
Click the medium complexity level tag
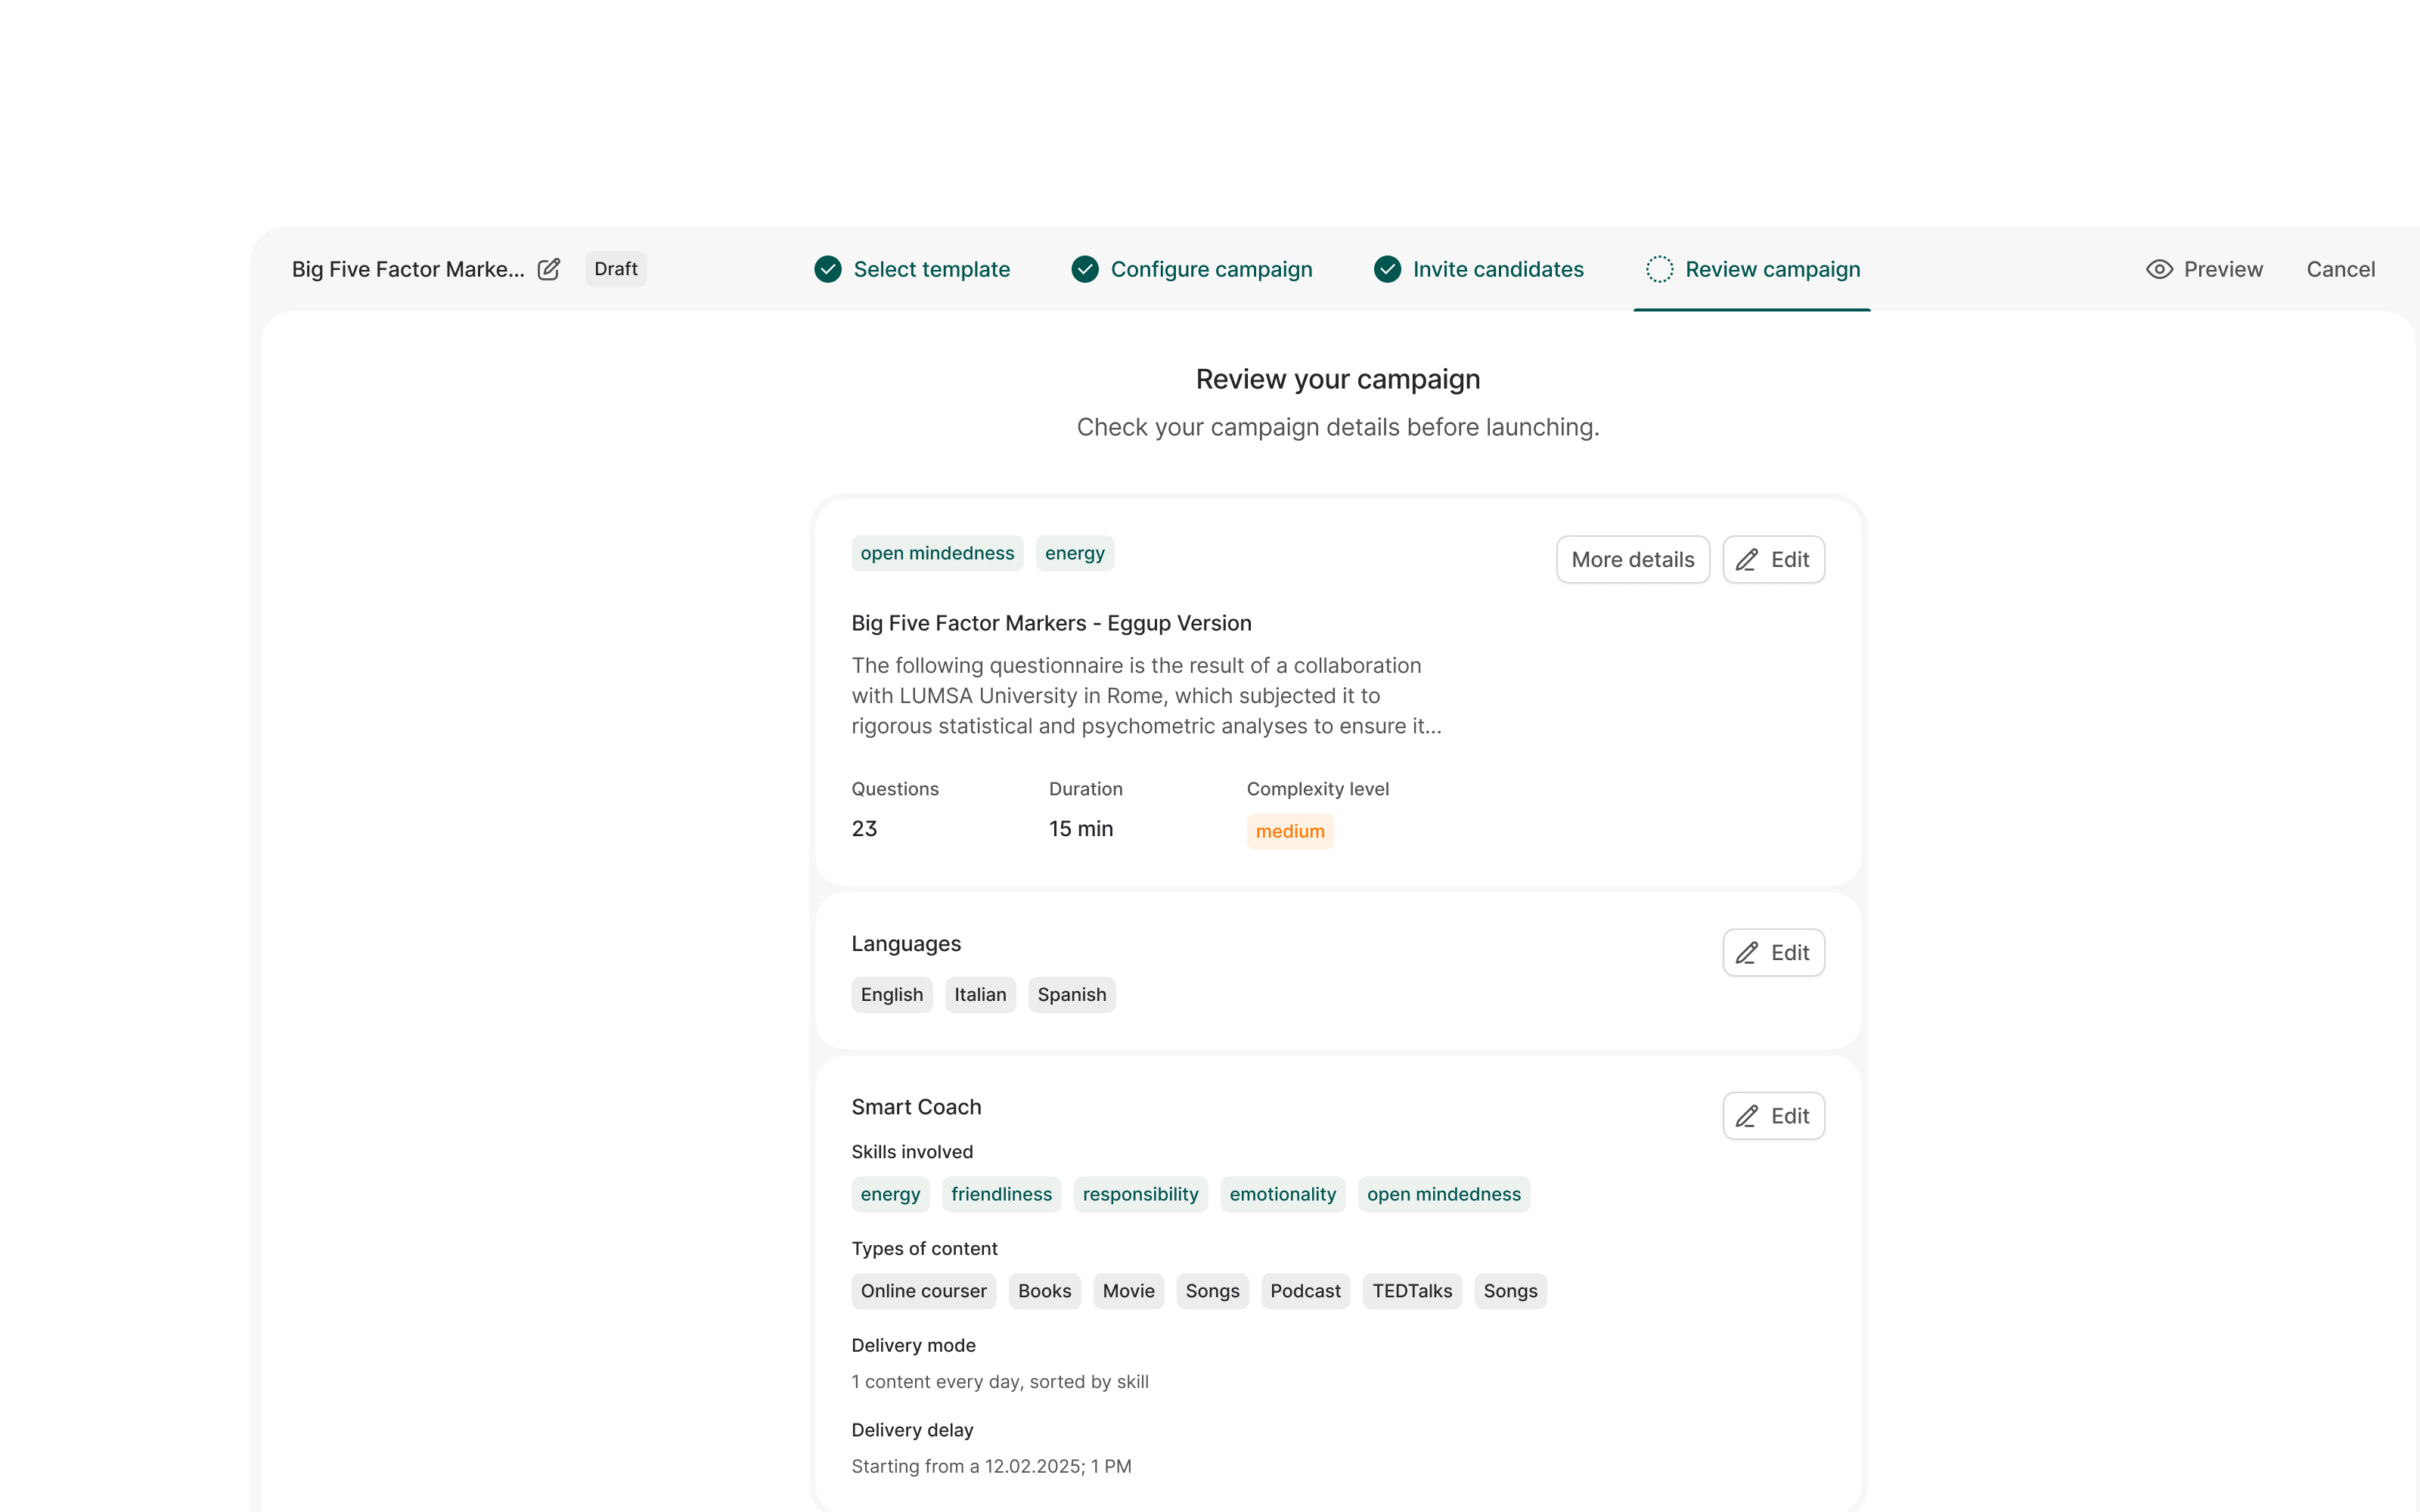point(1290,831)
